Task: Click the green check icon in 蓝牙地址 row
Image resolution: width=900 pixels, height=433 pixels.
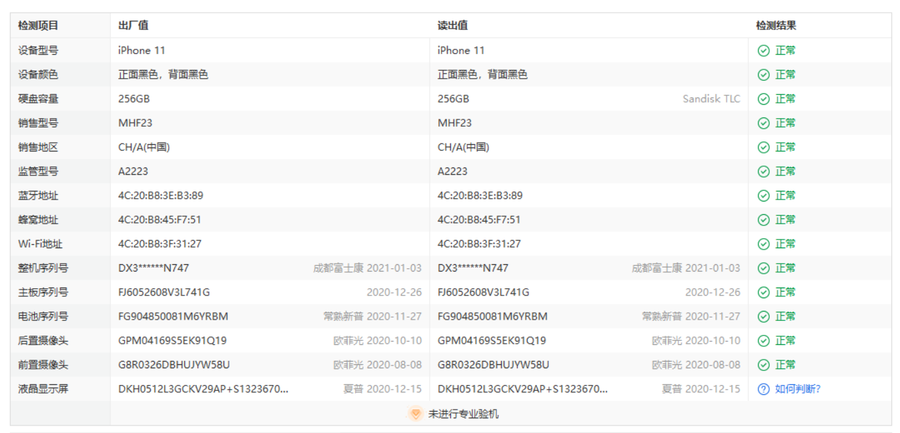Action: point(763,196)
